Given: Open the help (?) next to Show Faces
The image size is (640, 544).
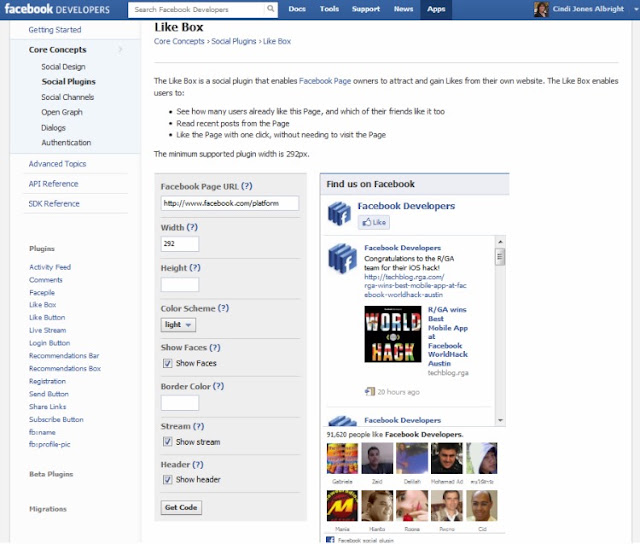Looking at the screenshot, I should [x=215, y=347].
